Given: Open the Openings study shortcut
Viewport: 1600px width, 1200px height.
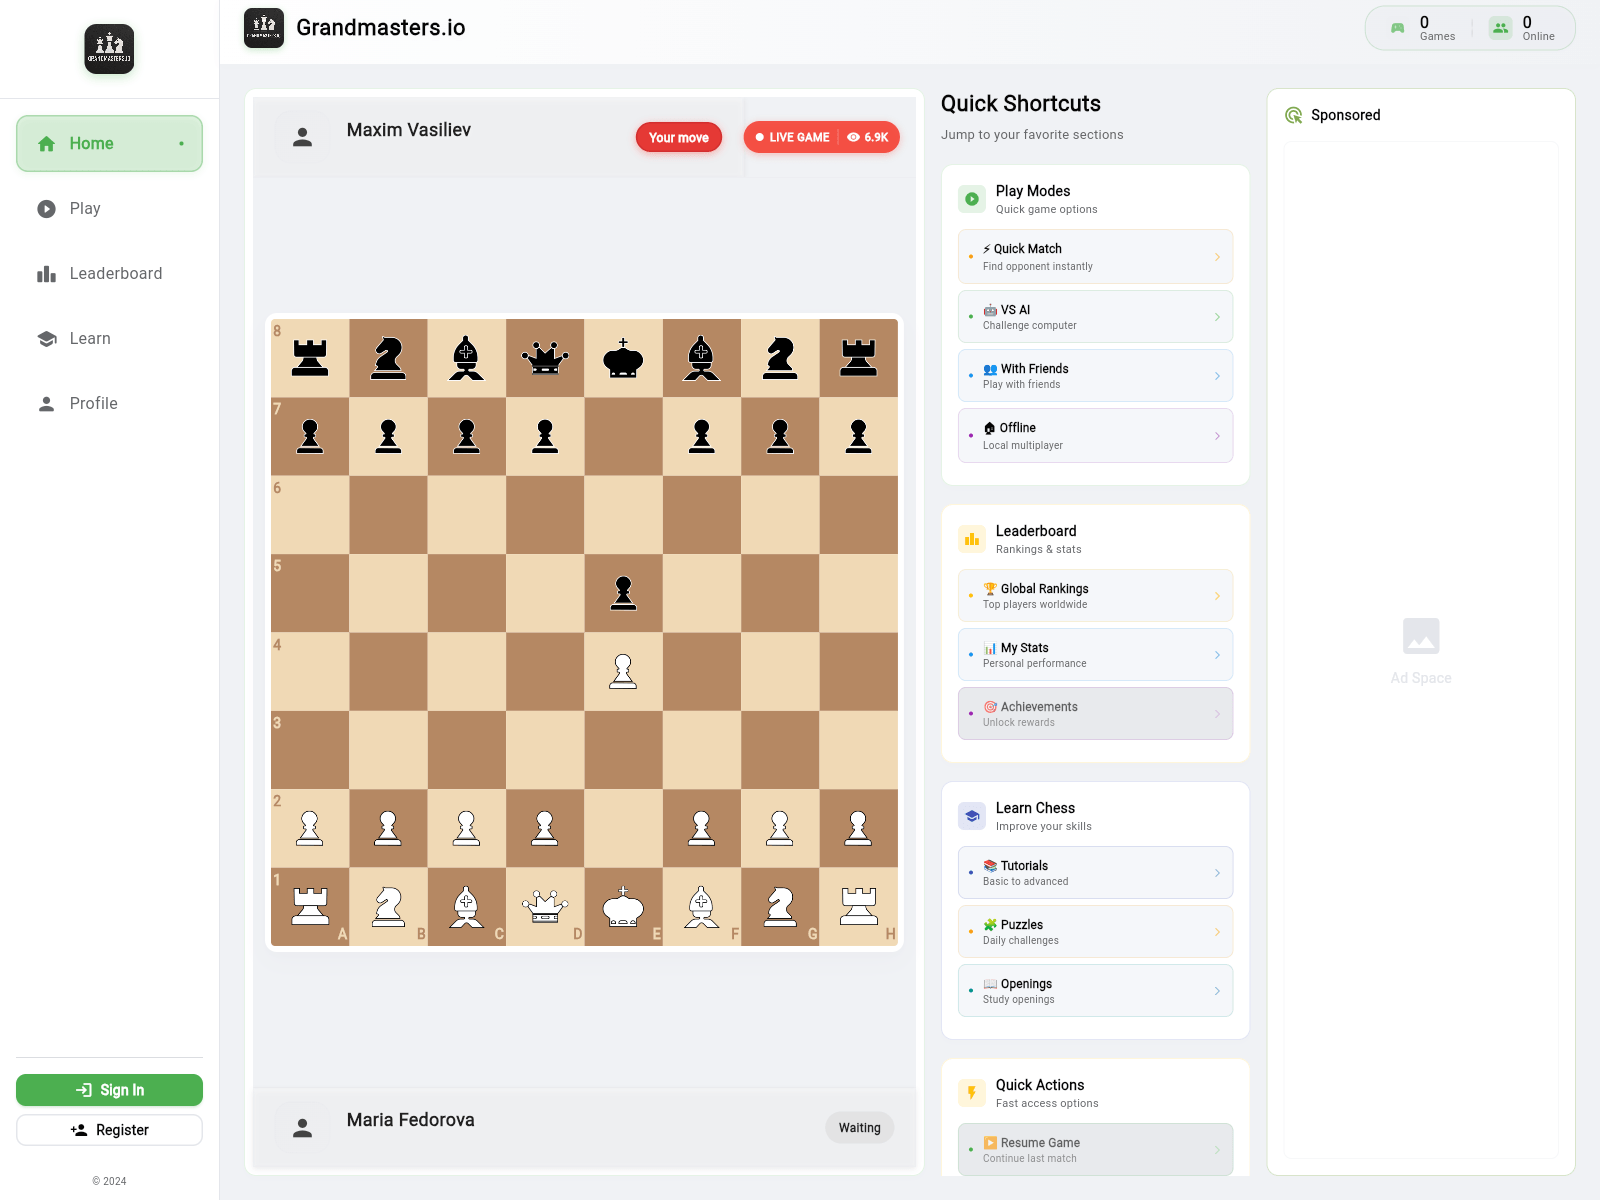Looking at the screenshot, I should (1095, 991).
